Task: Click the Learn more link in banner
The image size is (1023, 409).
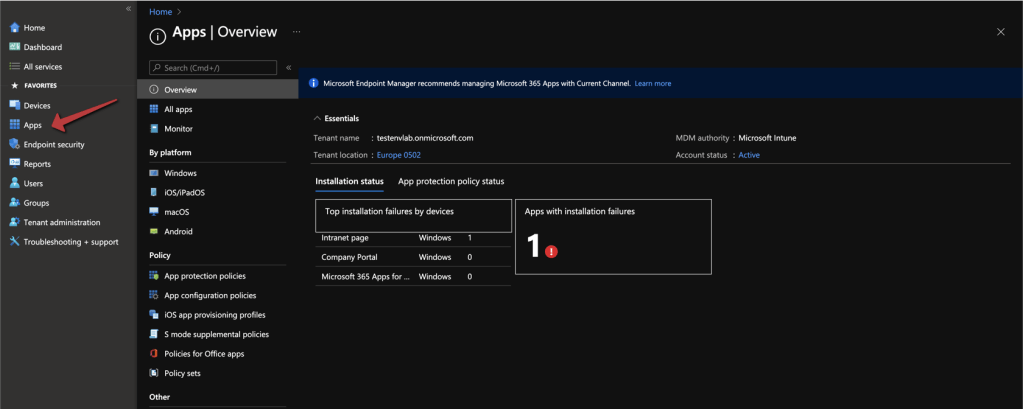Action: [x=653, y=83]
